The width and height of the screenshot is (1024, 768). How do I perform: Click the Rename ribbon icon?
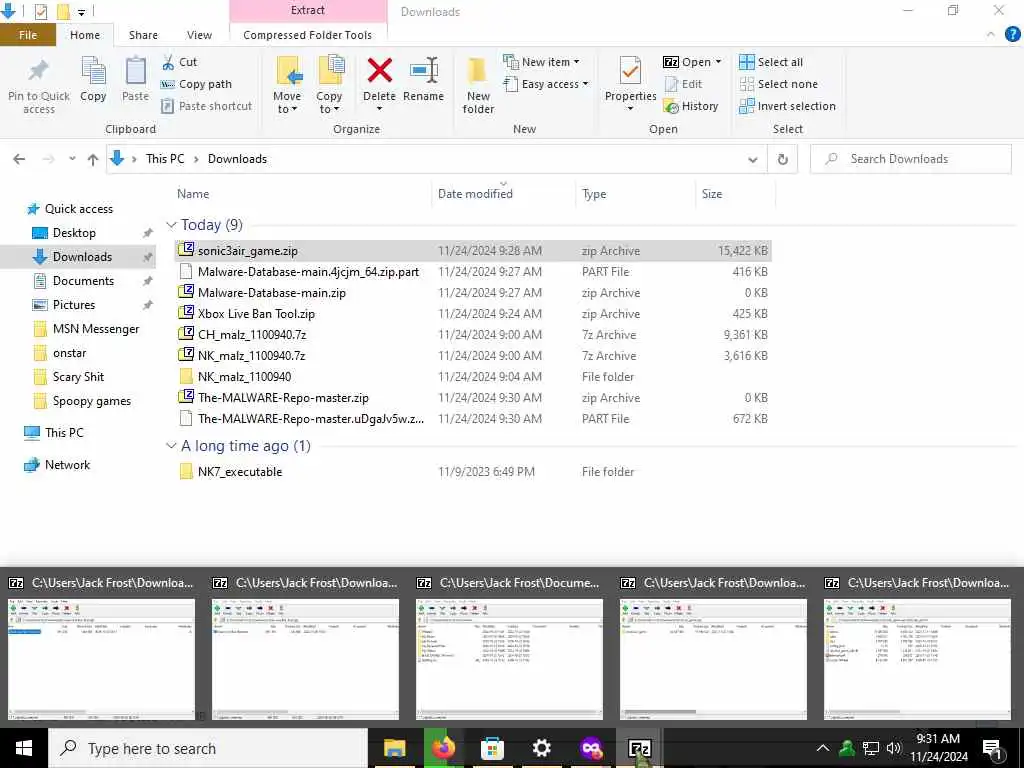coord(424,71)
